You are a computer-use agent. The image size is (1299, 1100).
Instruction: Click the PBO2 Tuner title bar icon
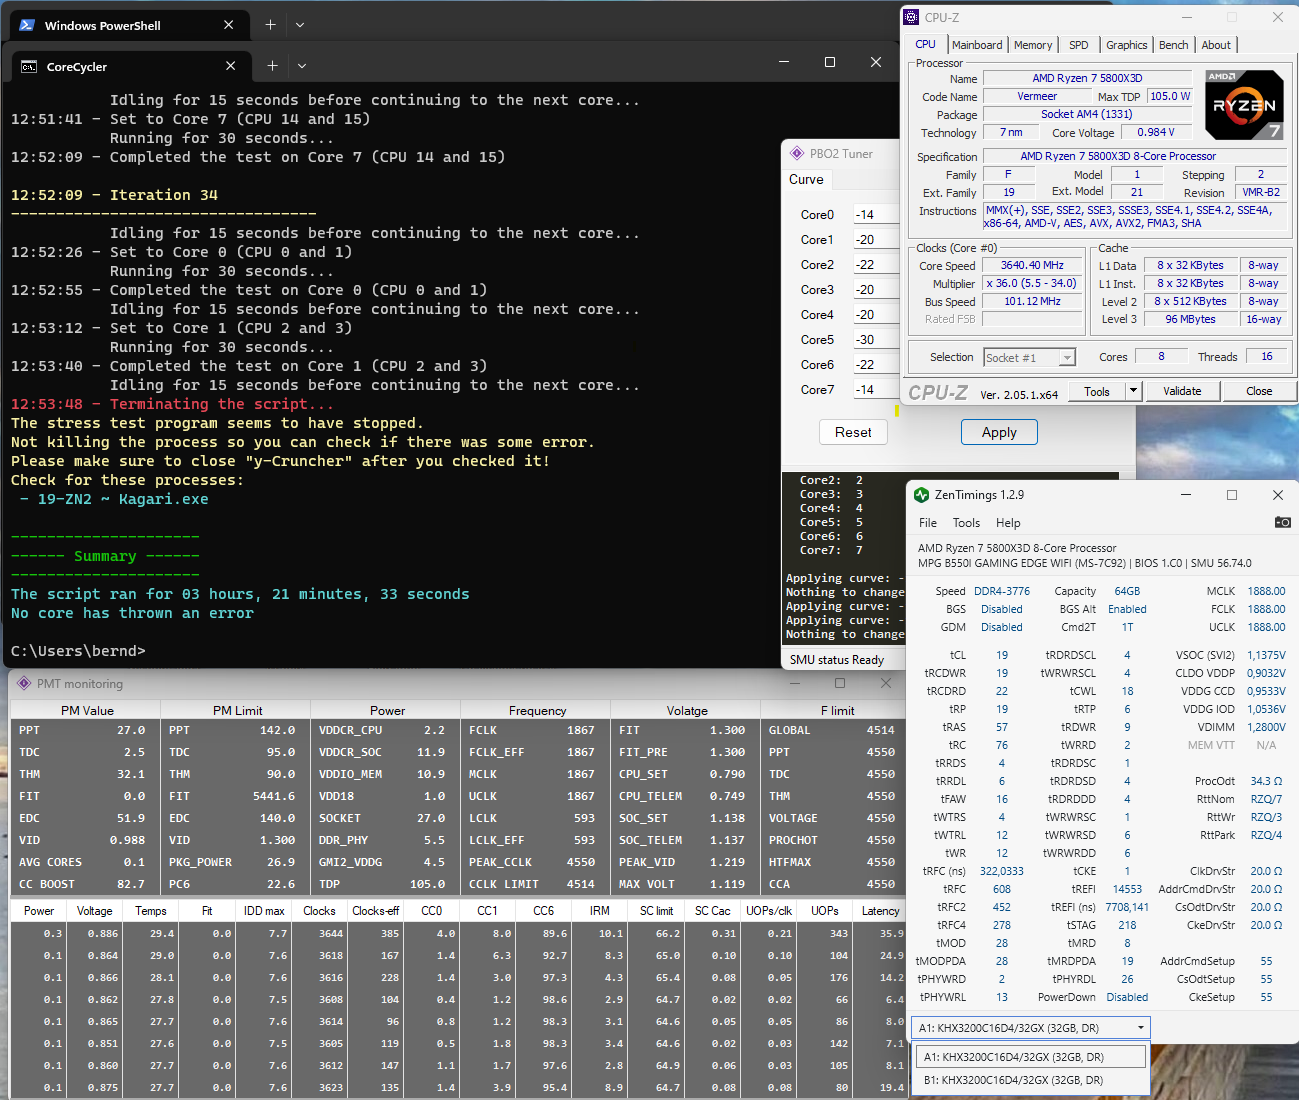point(797,153)
